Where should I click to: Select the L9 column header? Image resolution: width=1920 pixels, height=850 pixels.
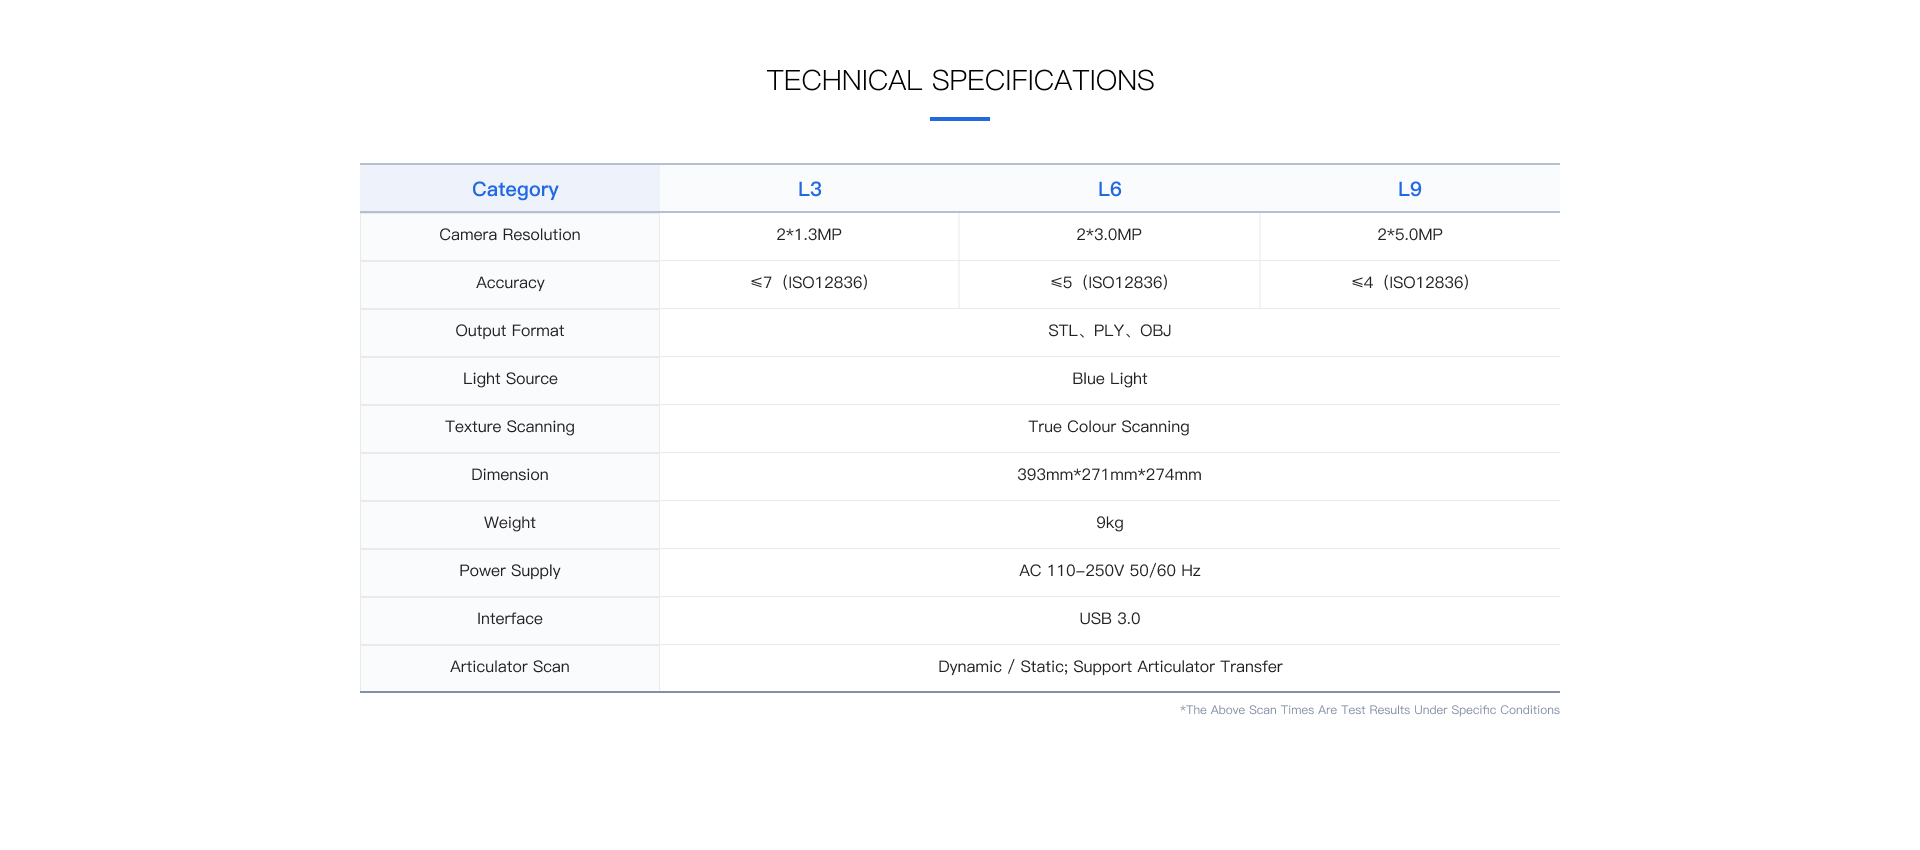pos(1409,189)
